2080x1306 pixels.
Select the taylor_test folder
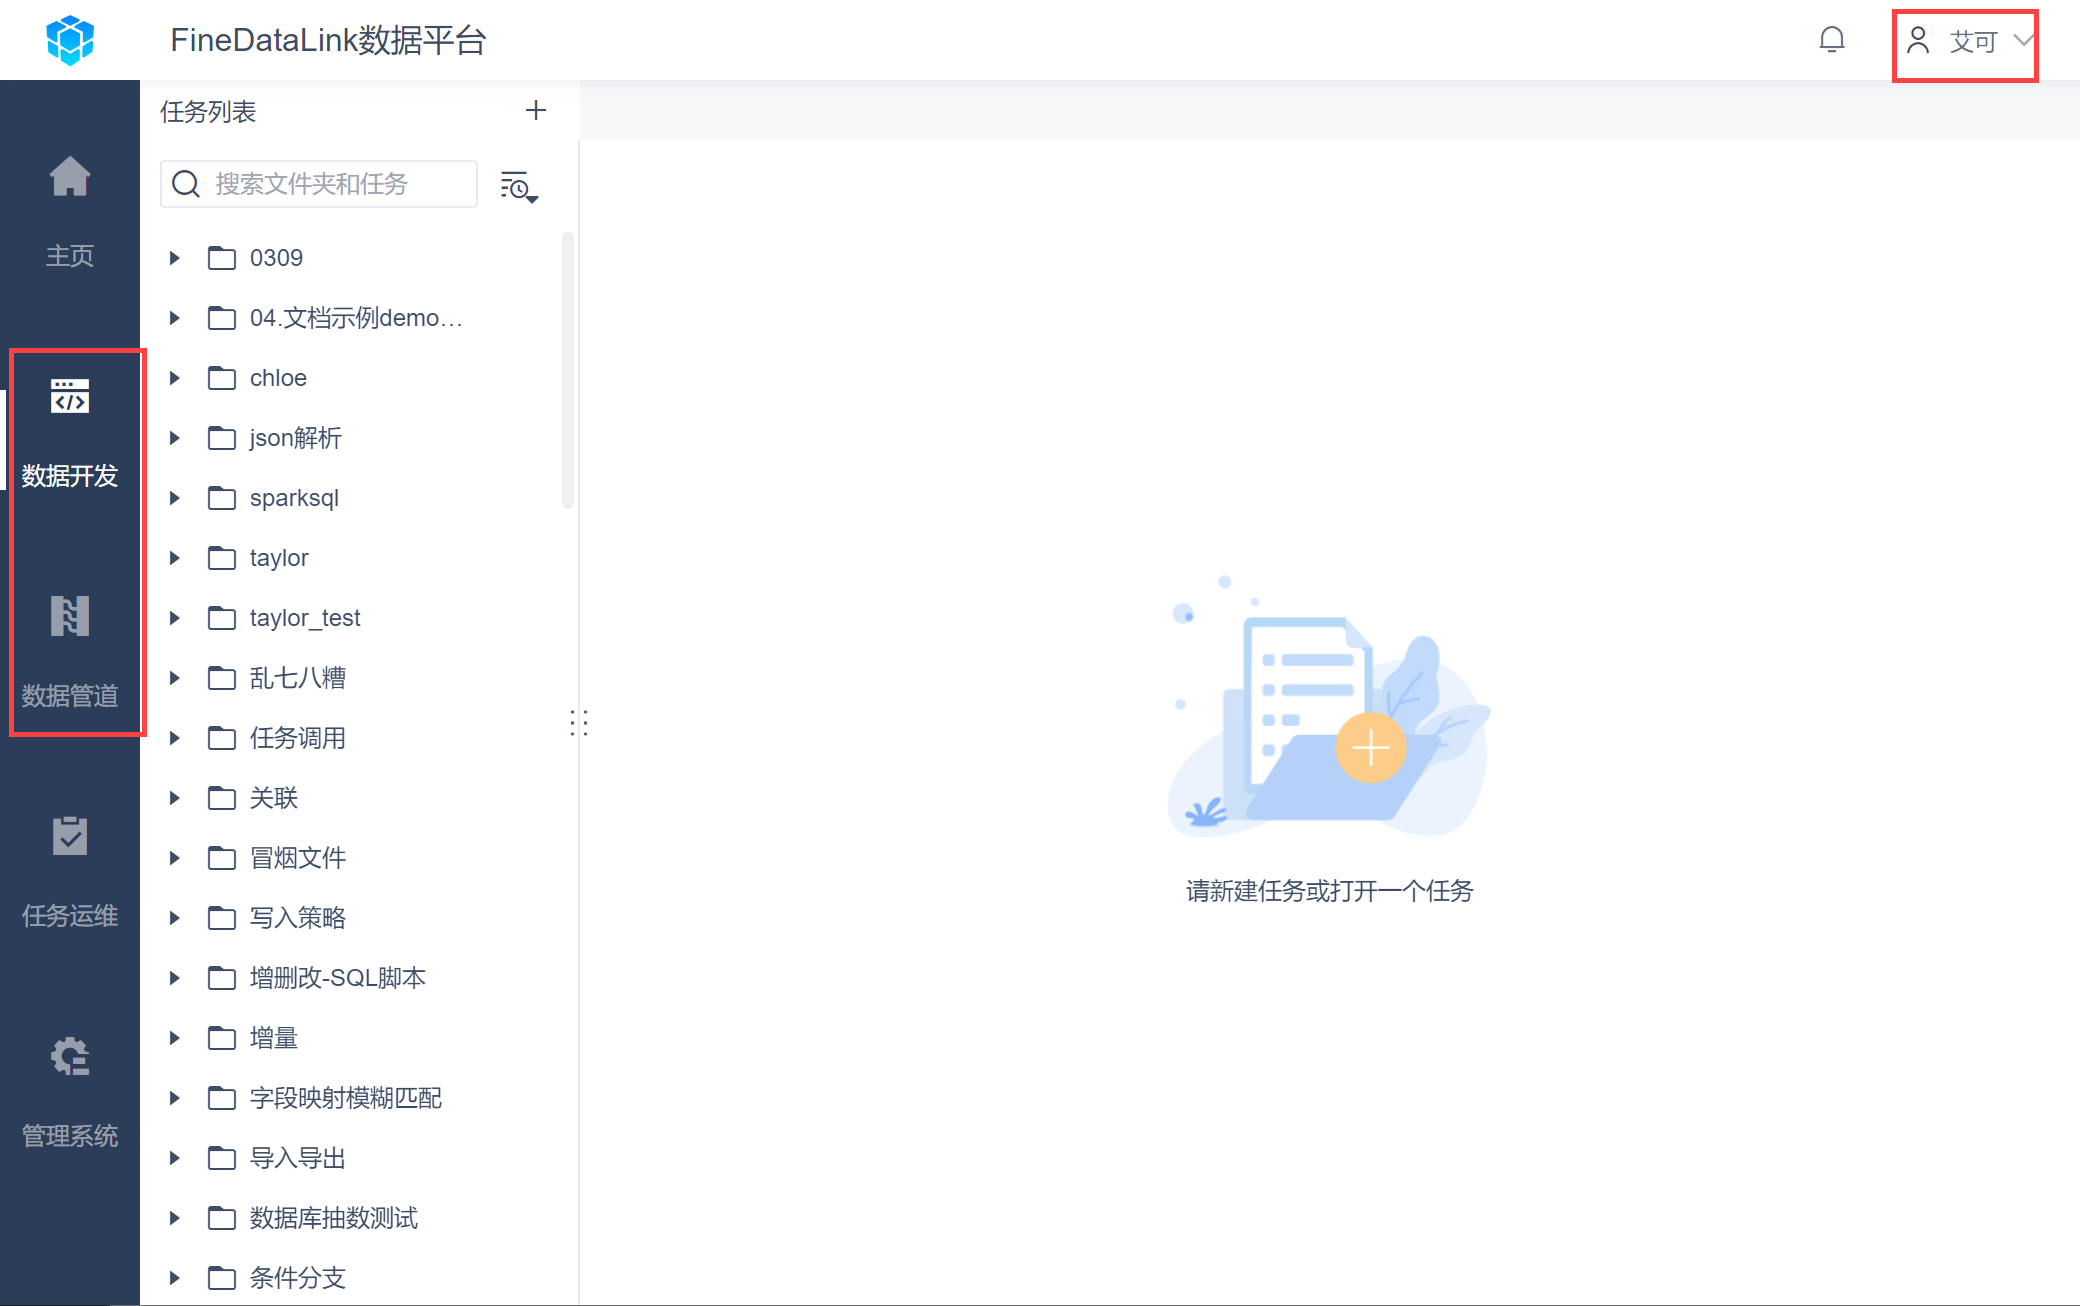coord(304,618)
